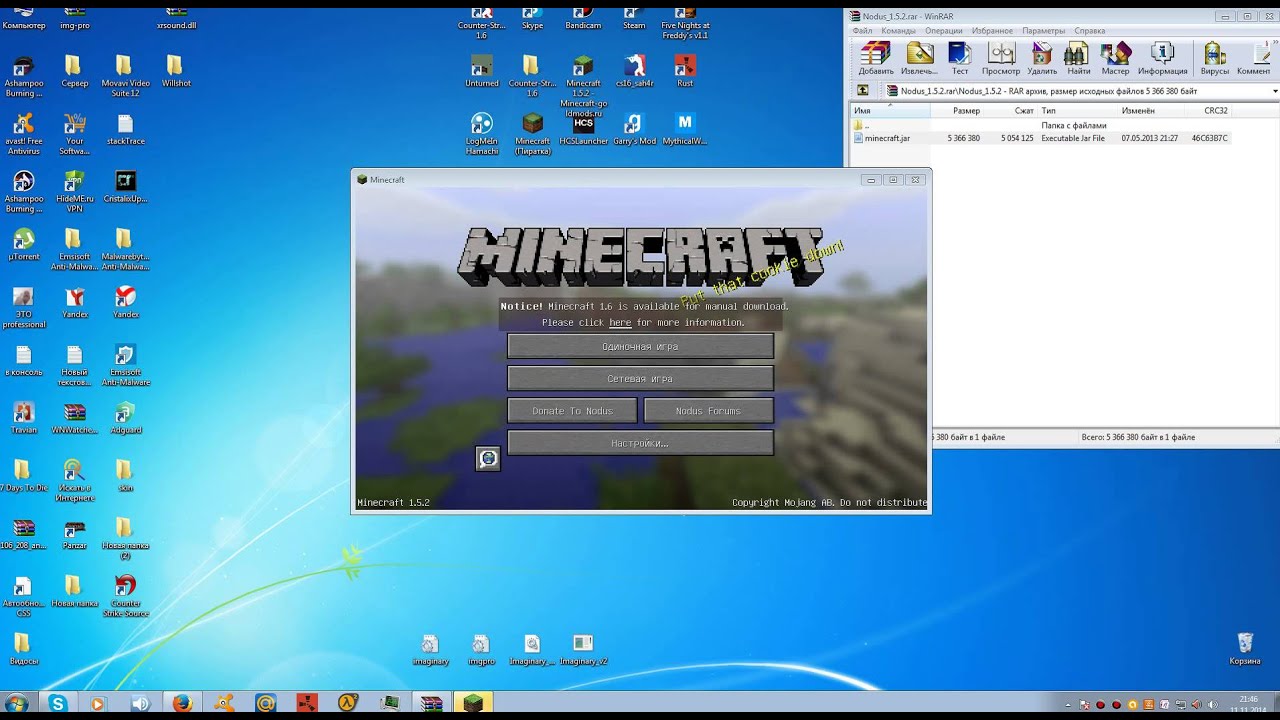1280x720 pixels.
Task: Open WinRAR's Мастер (Wizard) tool
Action: 1115,59
